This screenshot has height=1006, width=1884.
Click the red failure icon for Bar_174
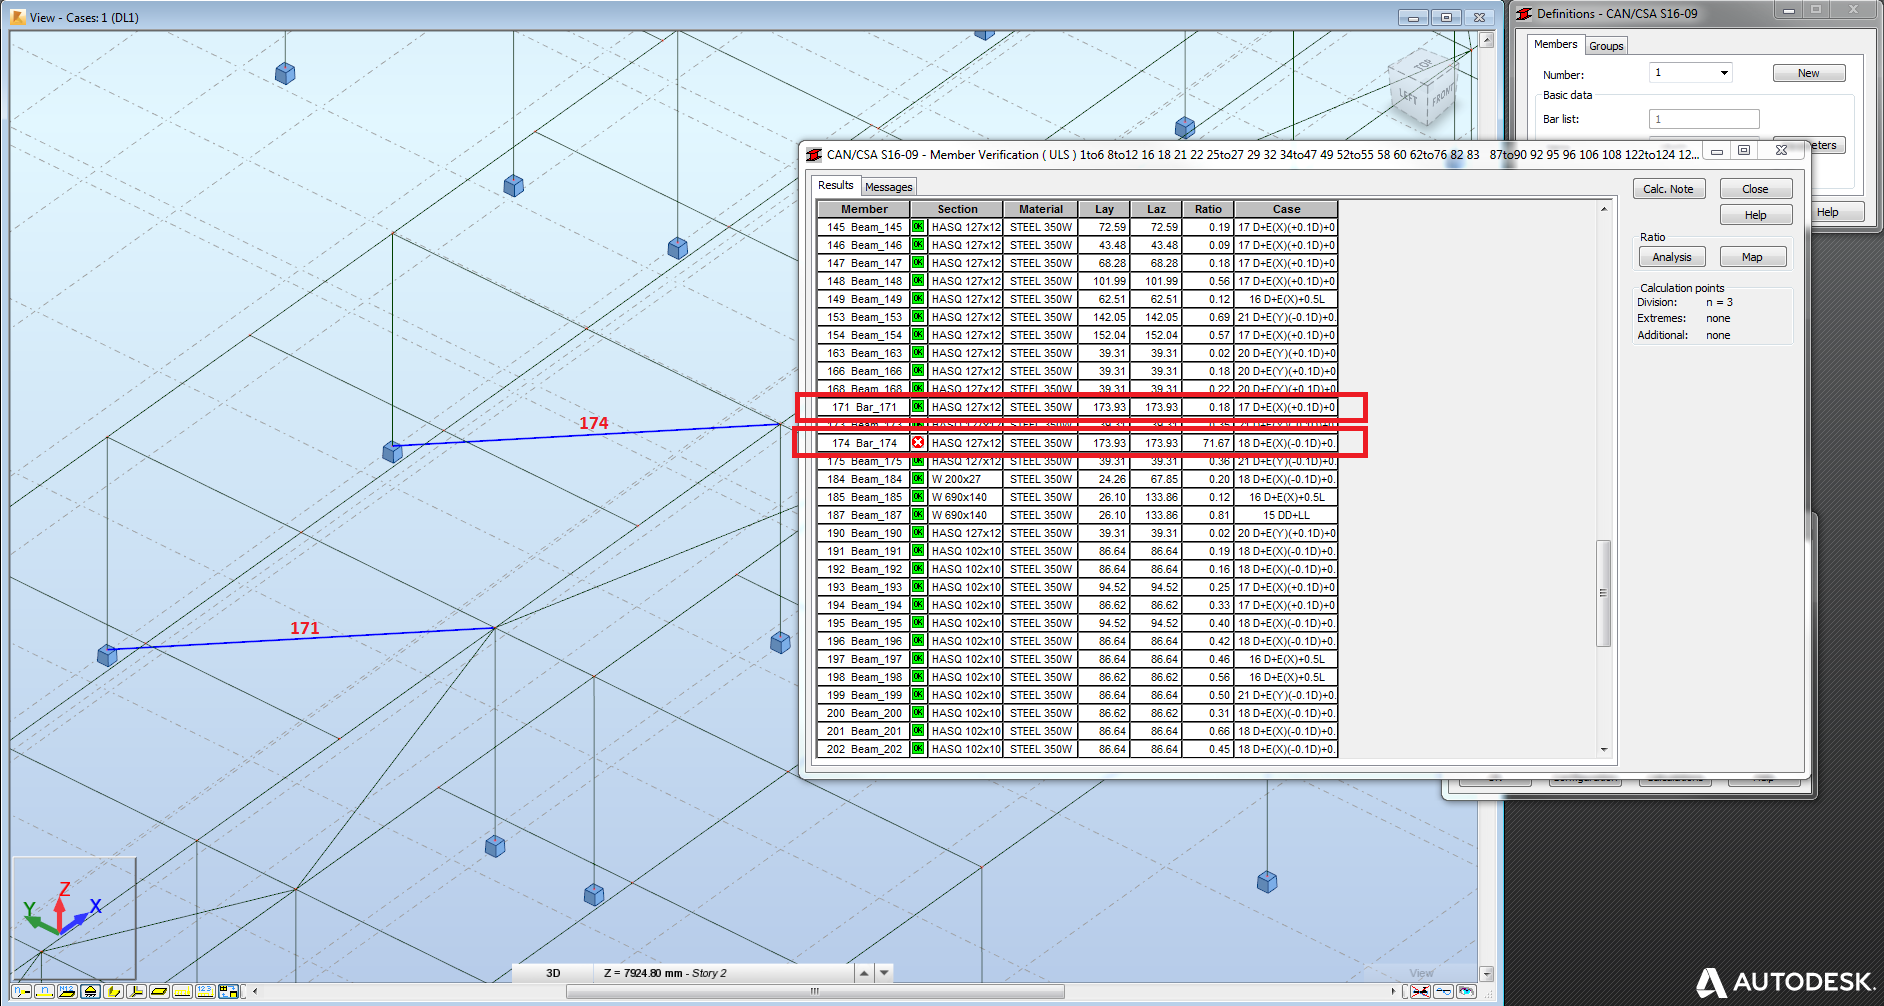pyautogui.click(x=917, y=443)
